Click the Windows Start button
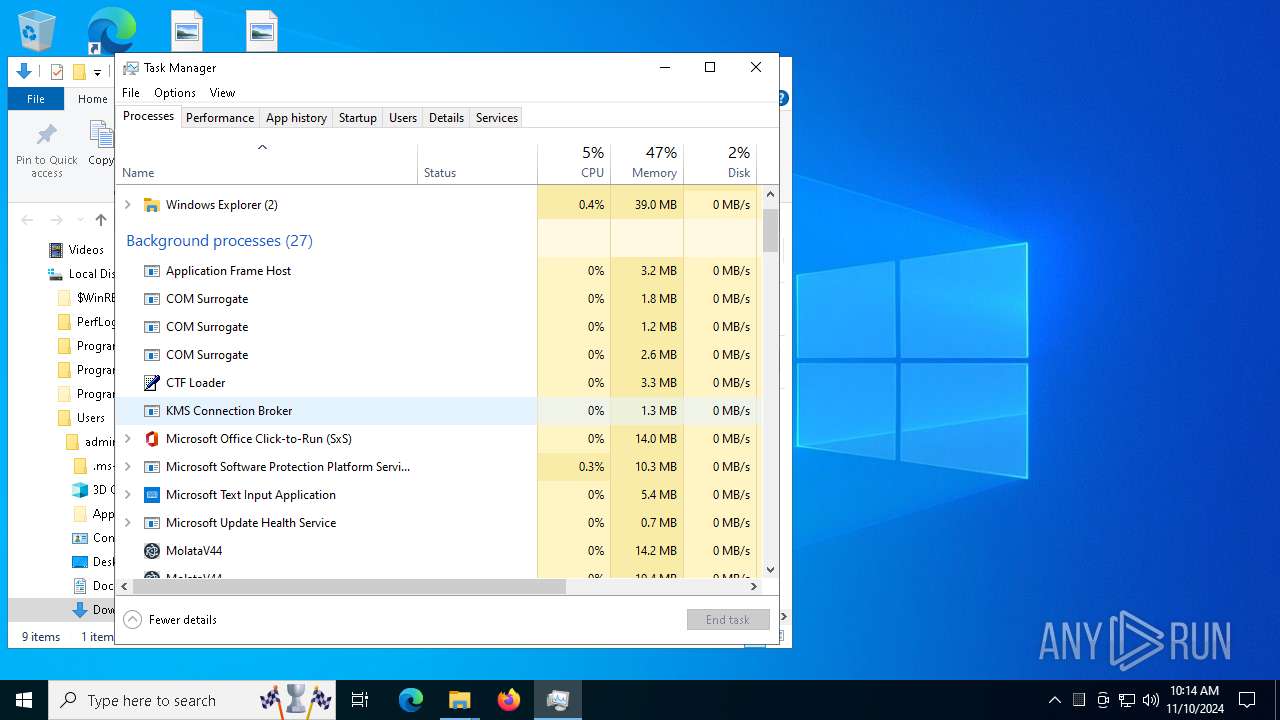Screen dimensions: 1280x720 point(24,700)
